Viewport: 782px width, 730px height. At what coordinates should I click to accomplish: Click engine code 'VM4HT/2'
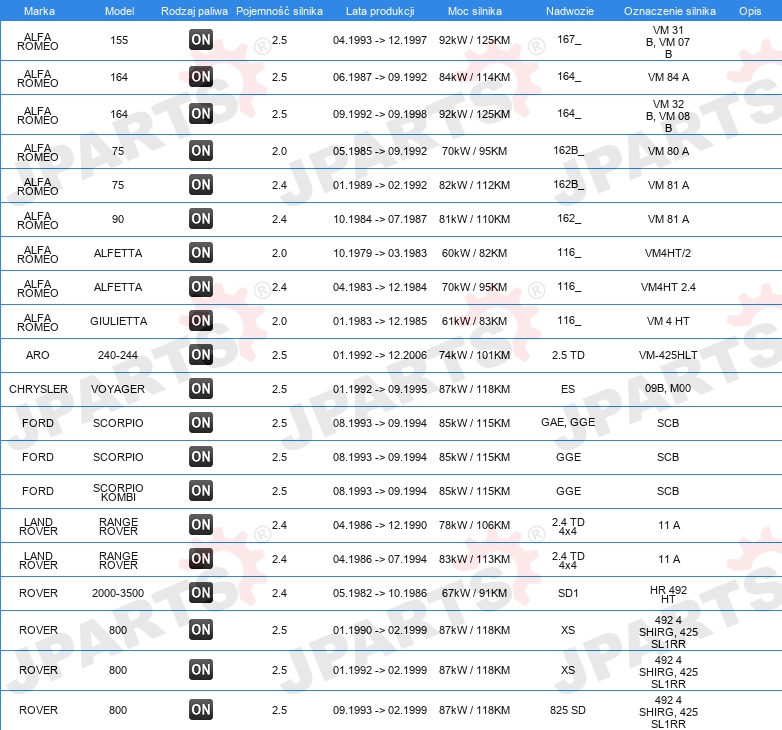tap(668, 253)
